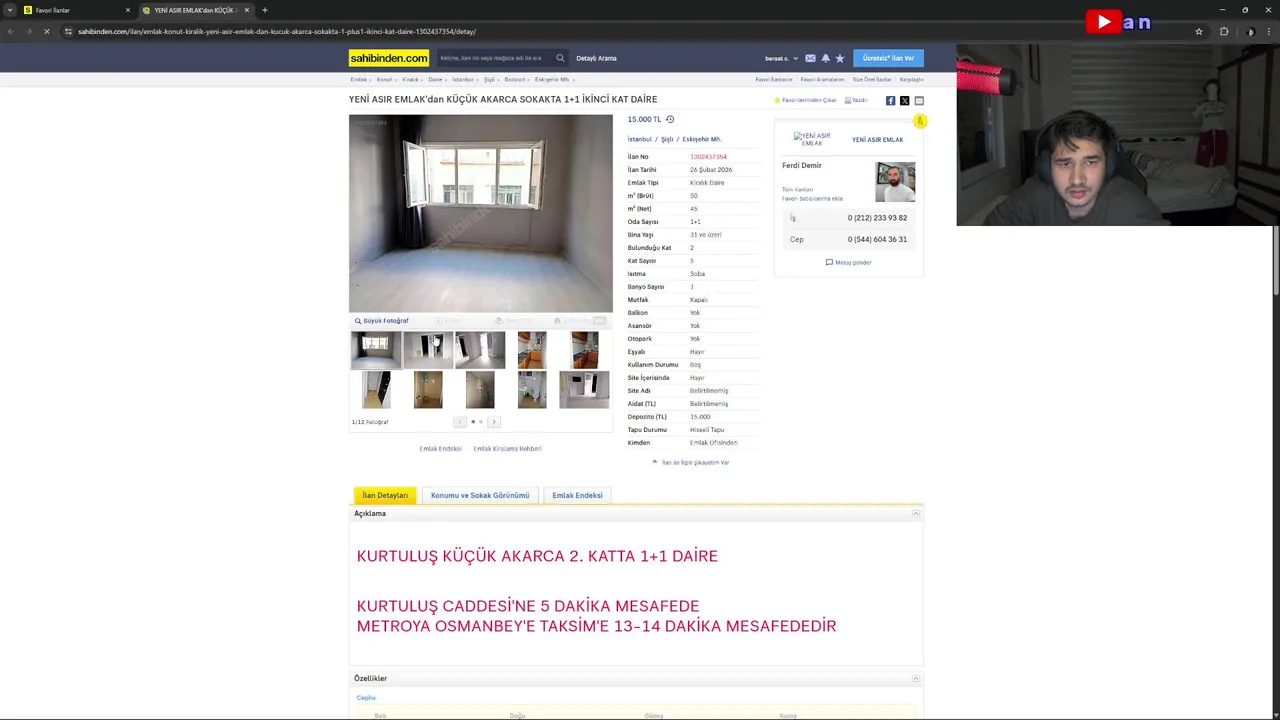
Task: Click Eskişehir Mh. in listing location
Action: click(x=702, y=139)
